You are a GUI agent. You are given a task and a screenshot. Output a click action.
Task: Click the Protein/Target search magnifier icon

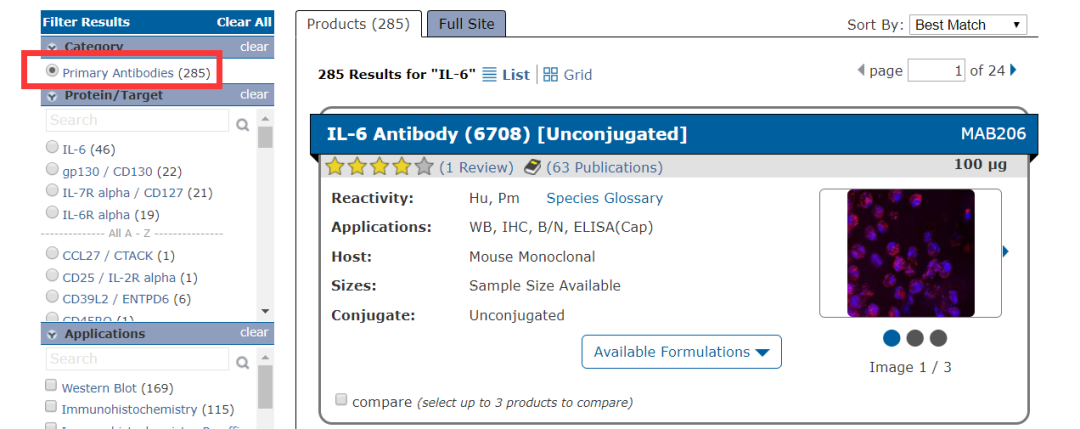tap(242, 125)
